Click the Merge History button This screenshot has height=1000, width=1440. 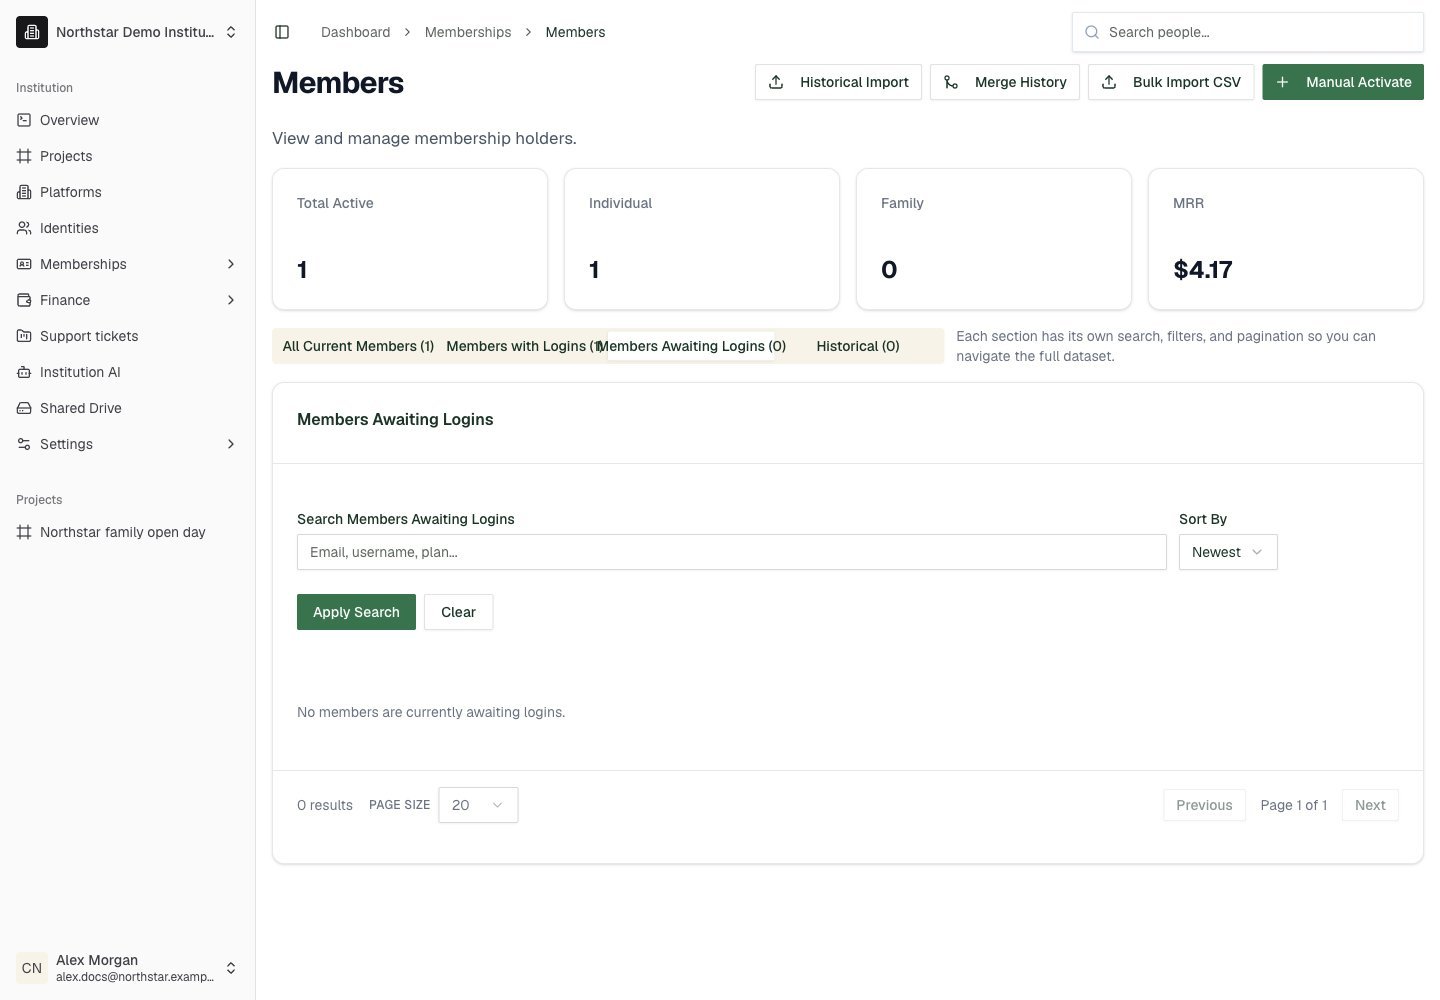[1005, 82]
